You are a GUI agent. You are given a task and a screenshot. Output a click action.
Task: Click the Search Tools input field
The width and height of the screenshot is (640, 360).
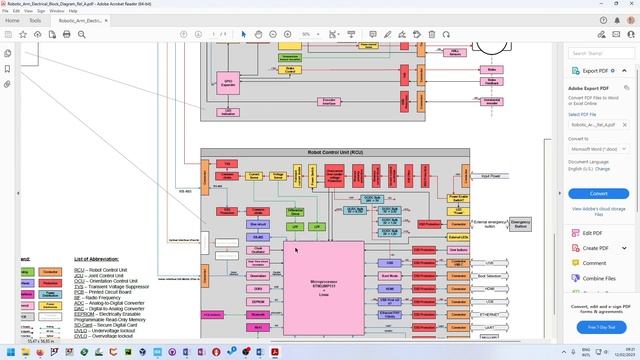tap(601, 53)
